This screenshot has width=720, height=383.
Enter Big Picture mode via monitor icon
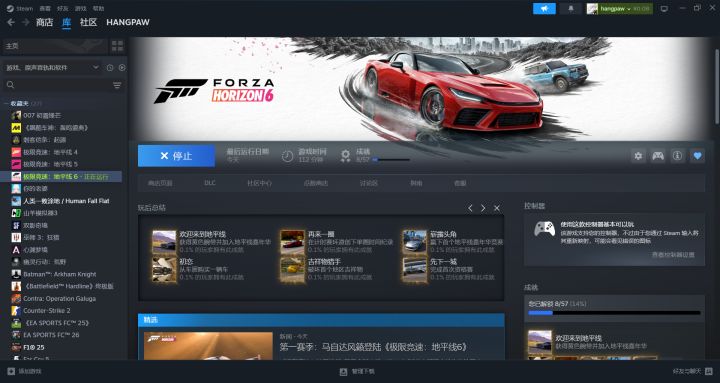664,9
